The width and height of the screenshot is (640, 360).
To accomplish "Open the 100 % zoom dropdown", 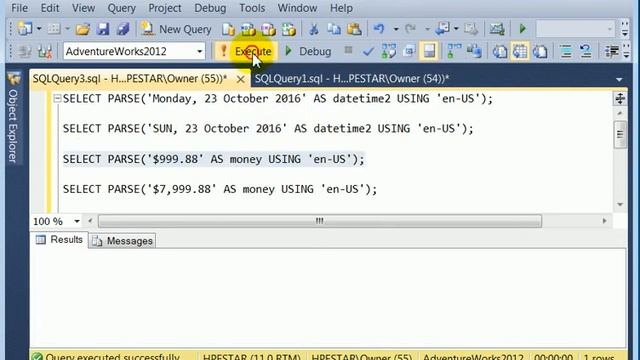I will point(77,221).
